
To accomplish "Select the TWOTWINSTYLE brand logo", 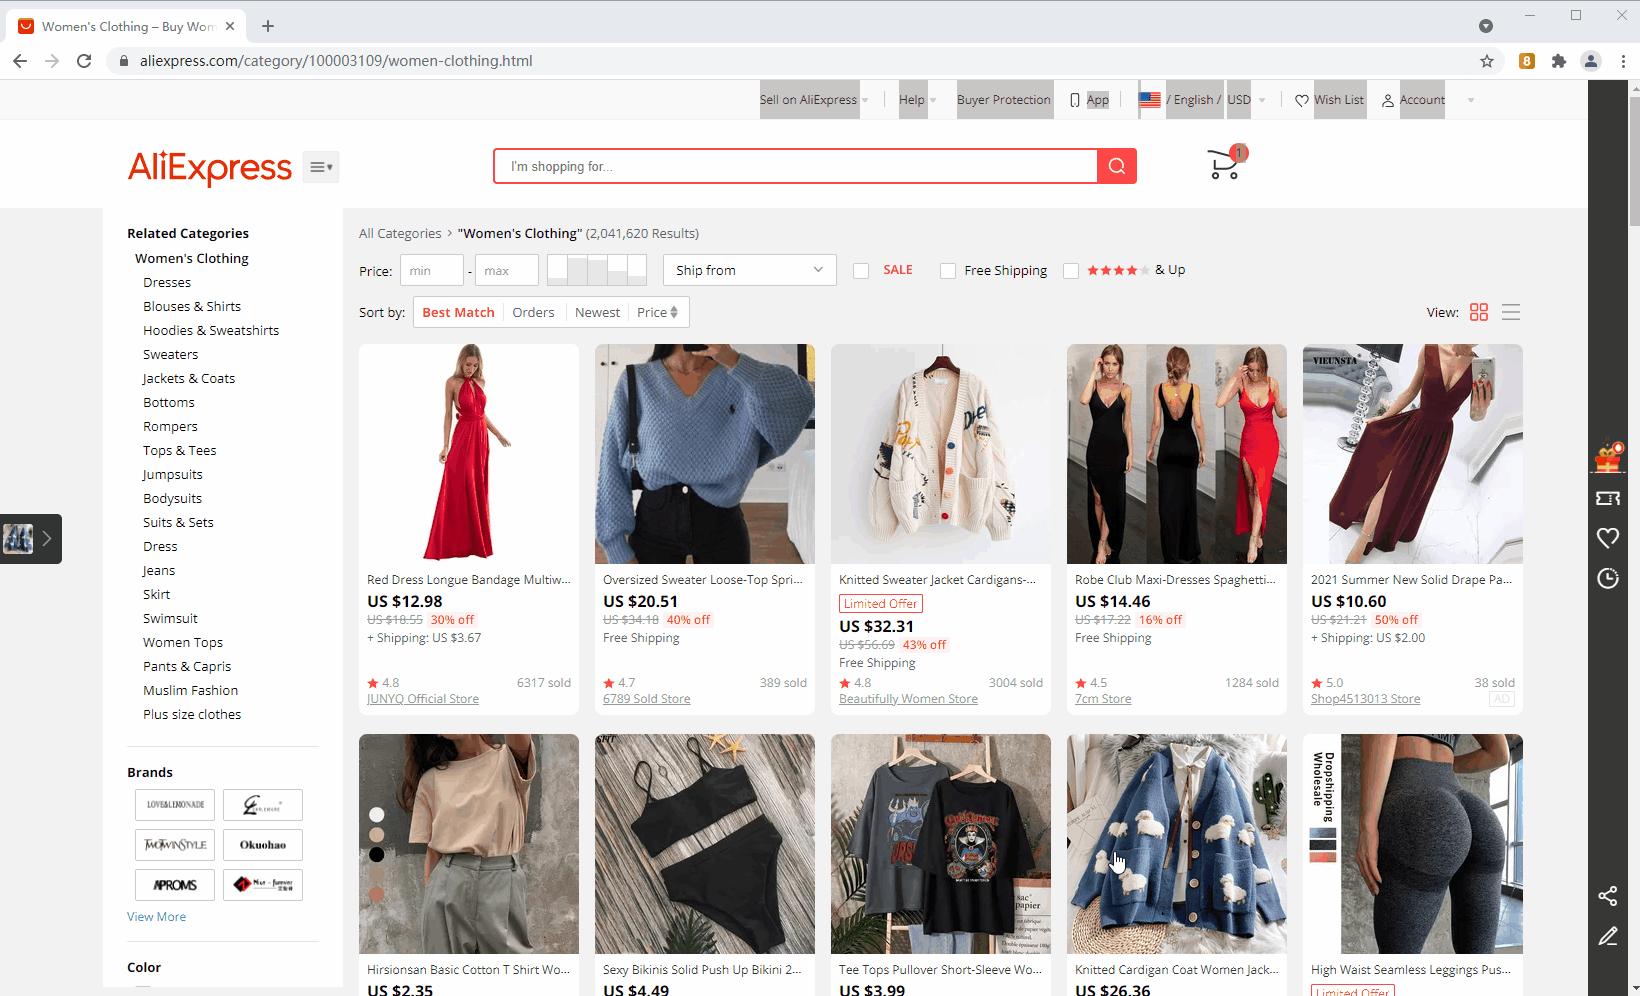I will [175, 845].
